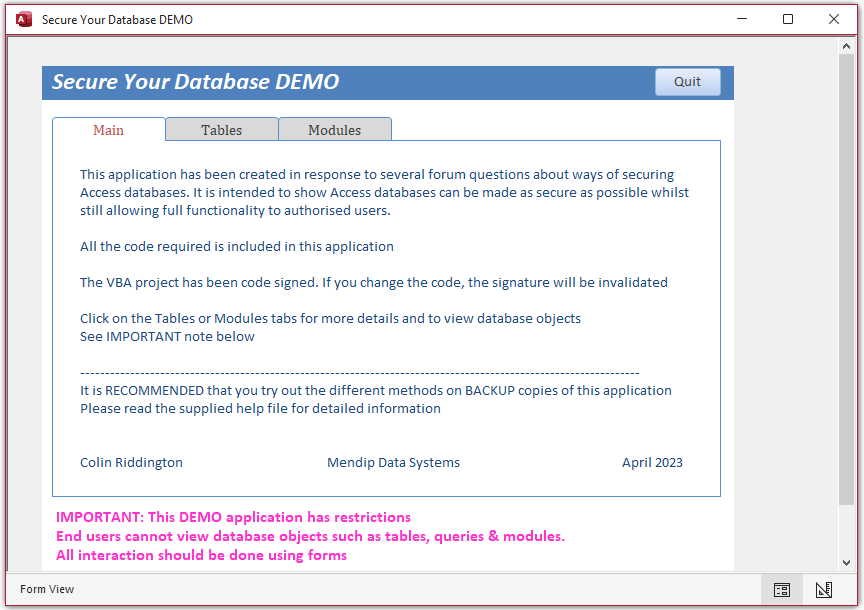
Task: Click the Mendip Data Systems label
Action: click(393, 462)
